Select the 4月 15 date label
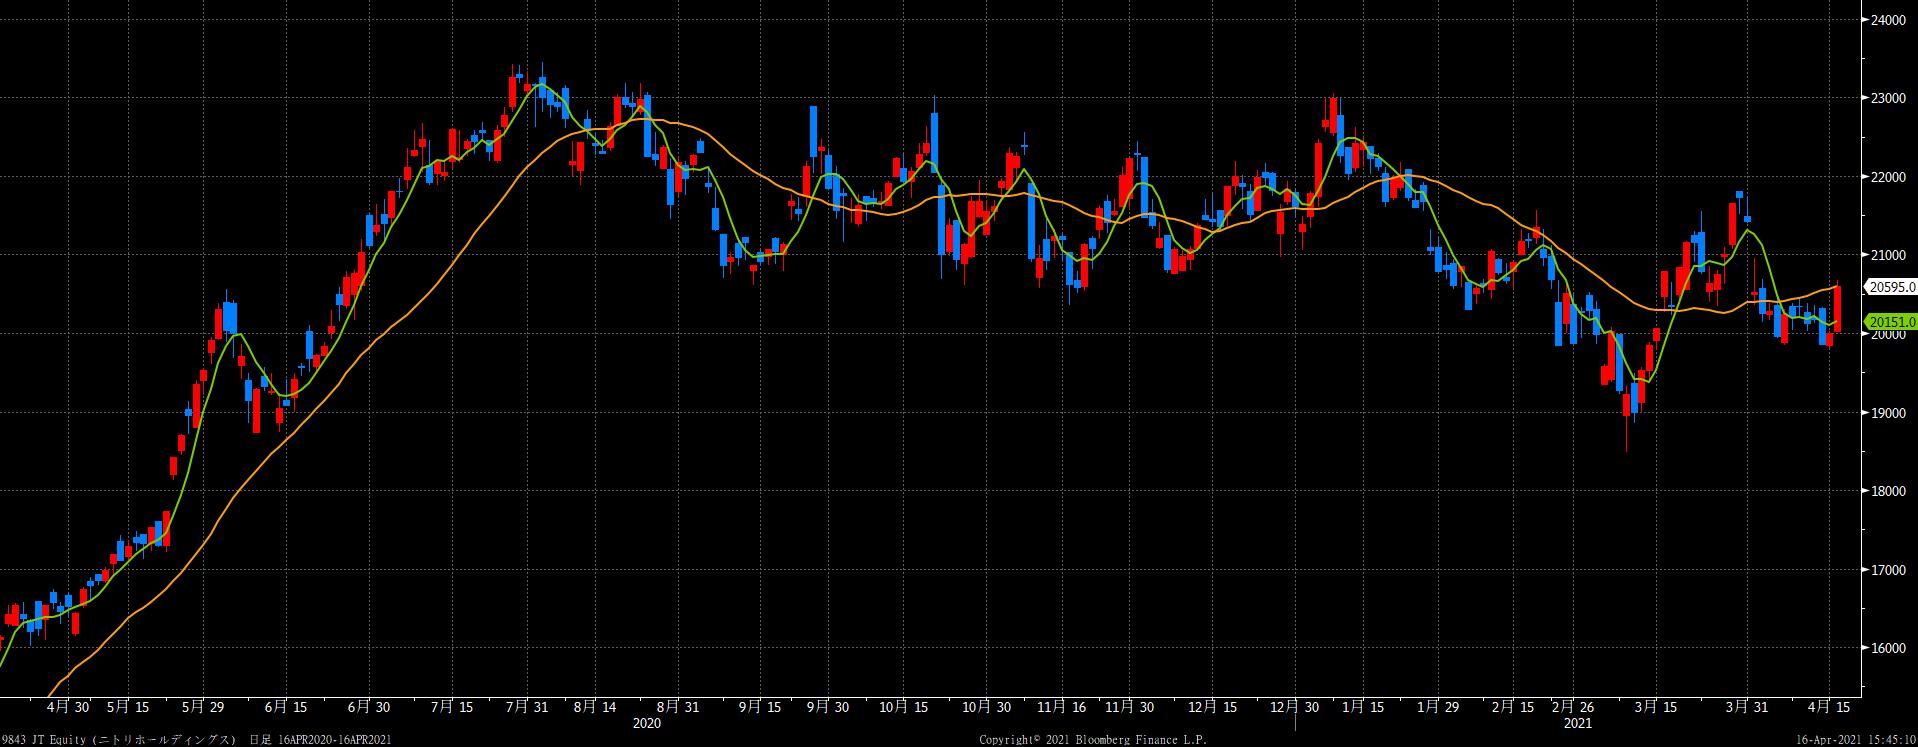The image size is (1918, 747). 1829,707
